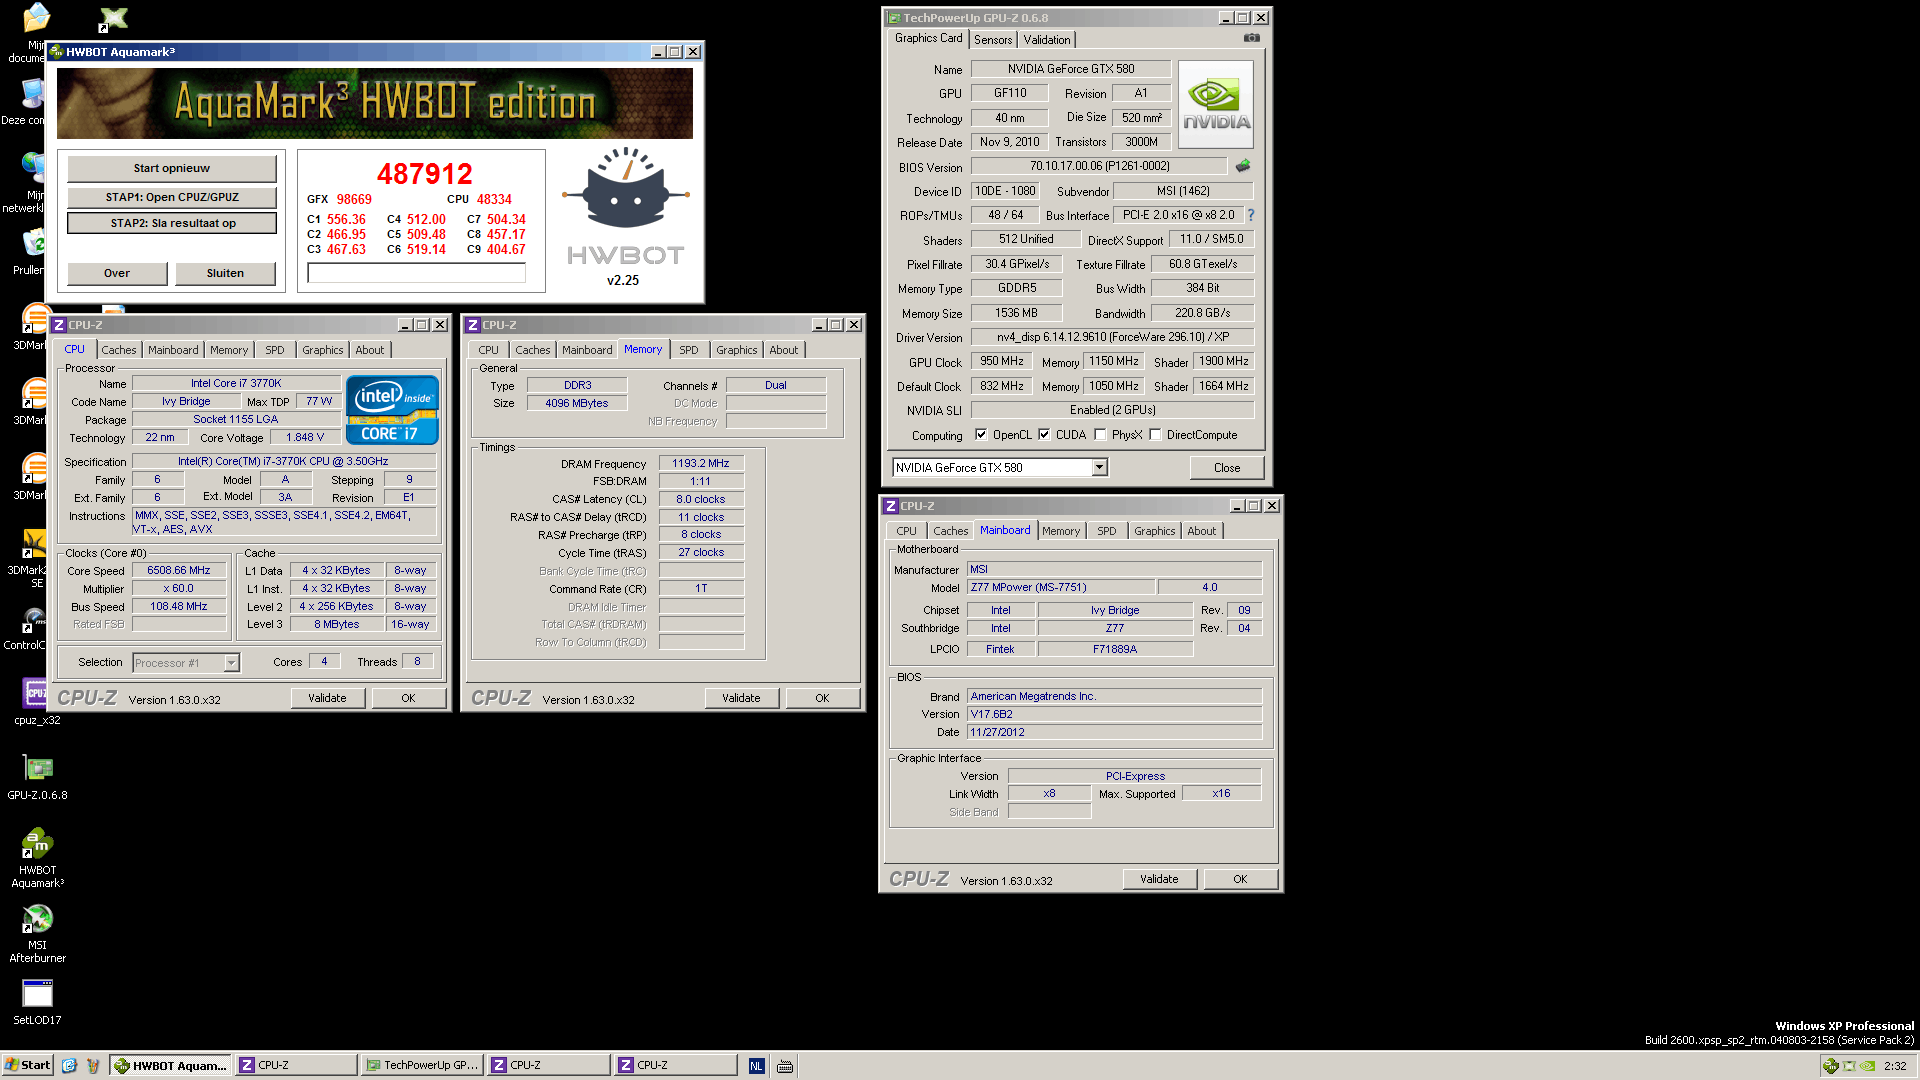Screen dimensions: 1920x1080
Task: Click the empty Aquamark result text field
Action: coord(417,273)
